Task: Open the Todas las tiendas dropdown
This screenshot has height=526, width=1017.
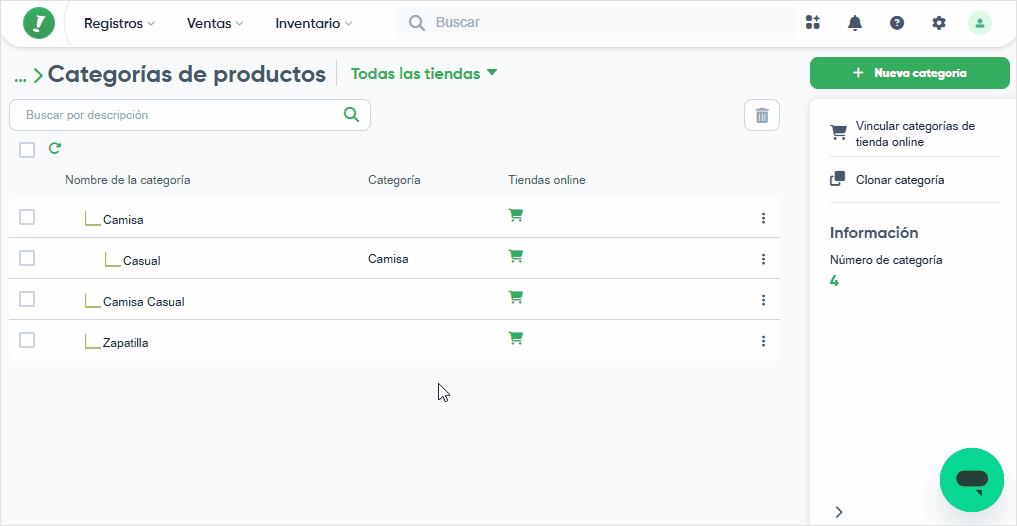Action: pyautogui.click(x=424, y=73)
